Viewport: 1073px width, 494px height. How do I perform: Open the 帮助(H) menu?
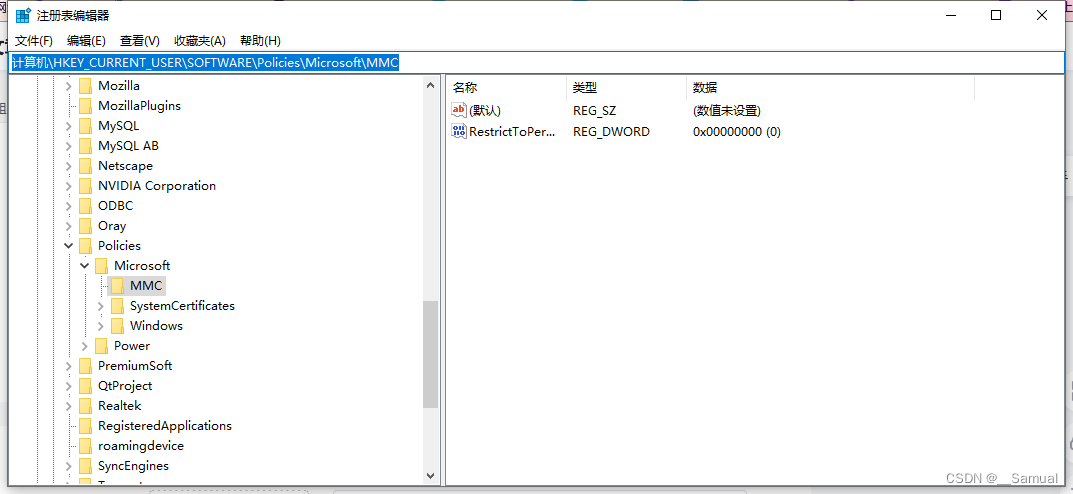(x=260, y=41)
